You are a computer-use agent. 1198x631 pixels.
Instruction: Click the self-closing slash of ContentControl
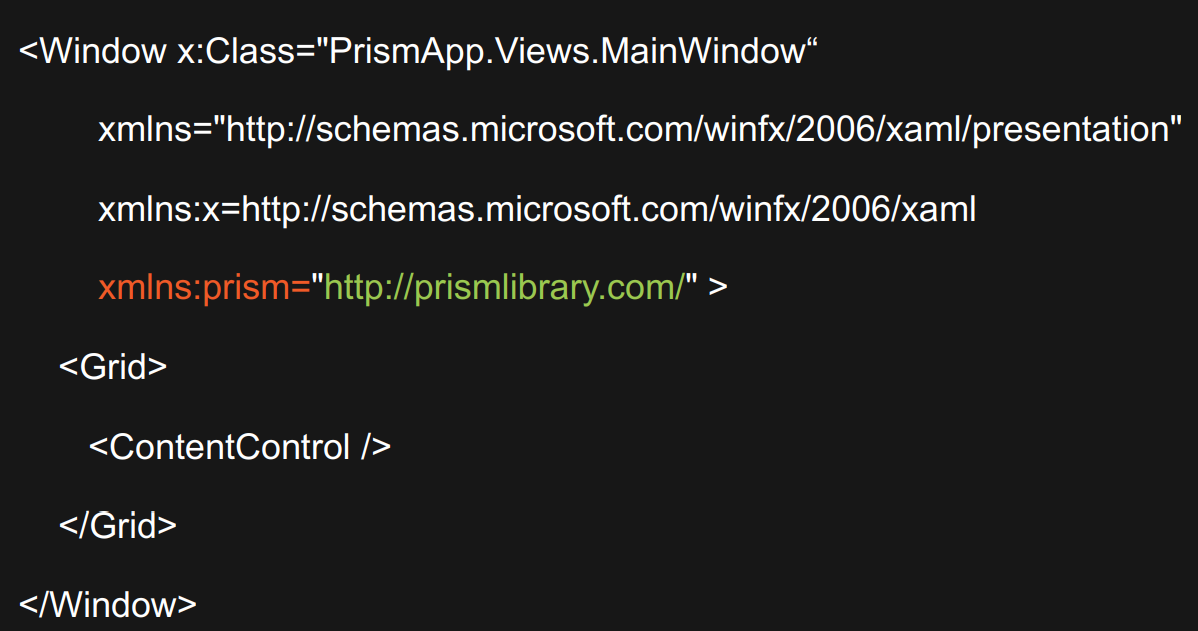[x=367, y=447]
